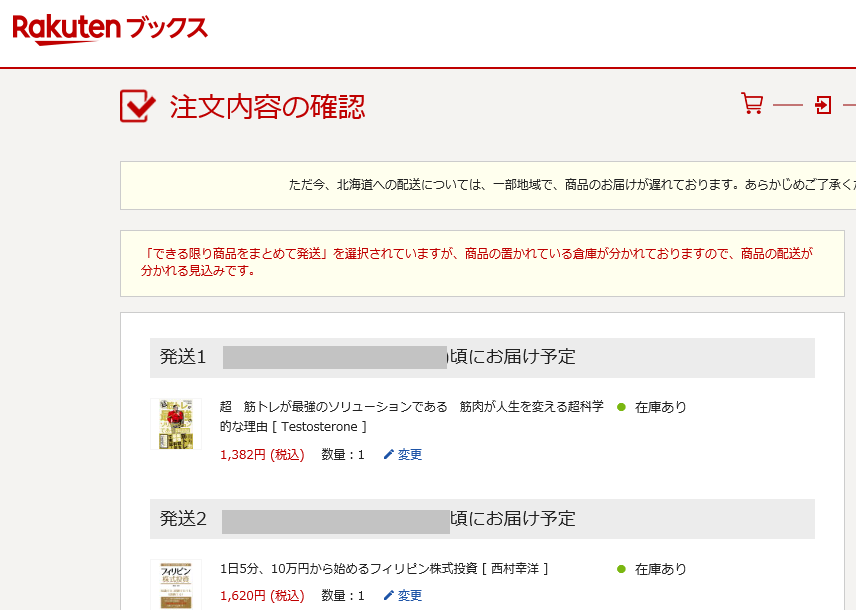Click 在庫あり status for the 西村幸洋 book
Viewport: 856px width, 610px height.
[x=661, y=569]
